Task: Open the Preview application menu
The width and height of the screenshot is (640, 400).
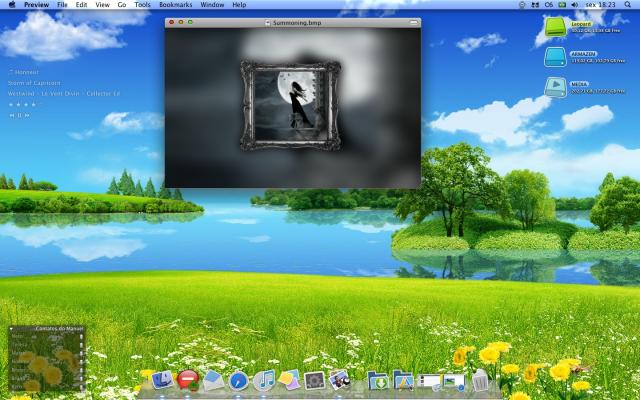Action: coord(36,5)
